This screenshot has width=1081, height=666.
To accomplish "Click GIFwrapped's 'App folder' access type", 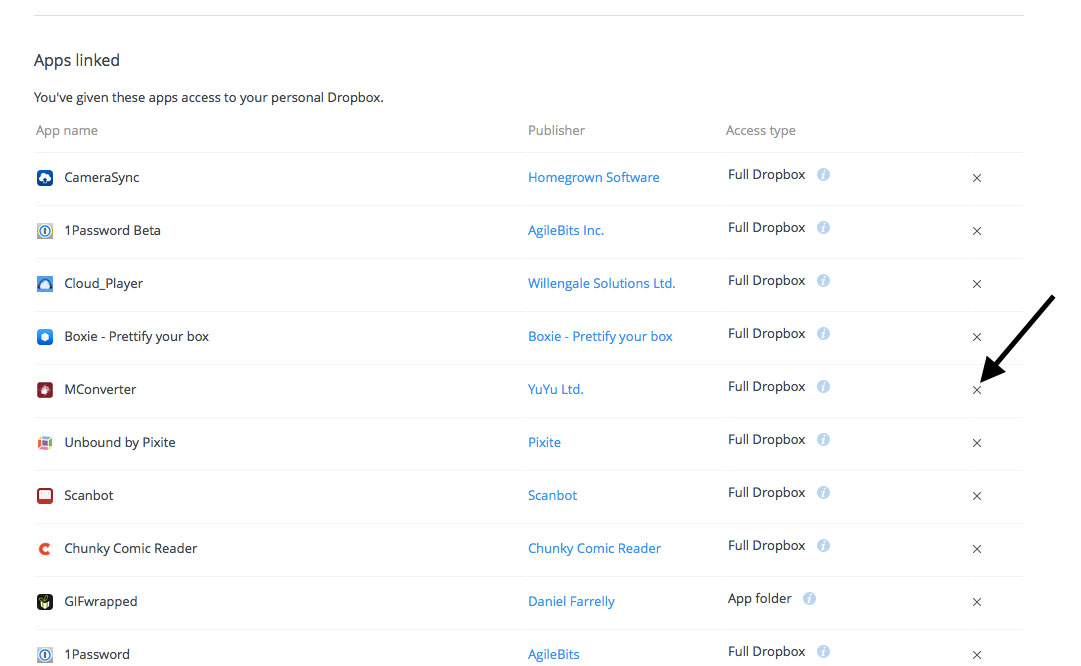I will 760,599.
